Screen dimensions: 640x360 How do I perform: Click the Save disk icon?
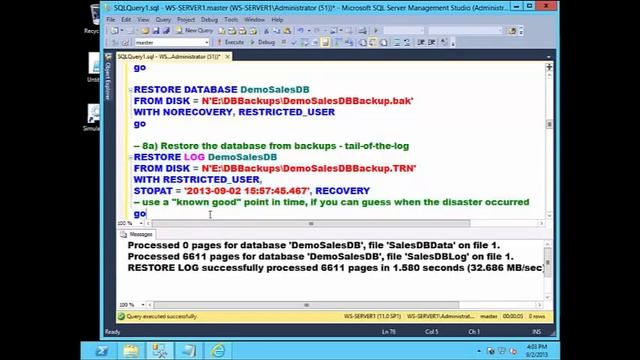pyautogui.click(x=156, y=31)
